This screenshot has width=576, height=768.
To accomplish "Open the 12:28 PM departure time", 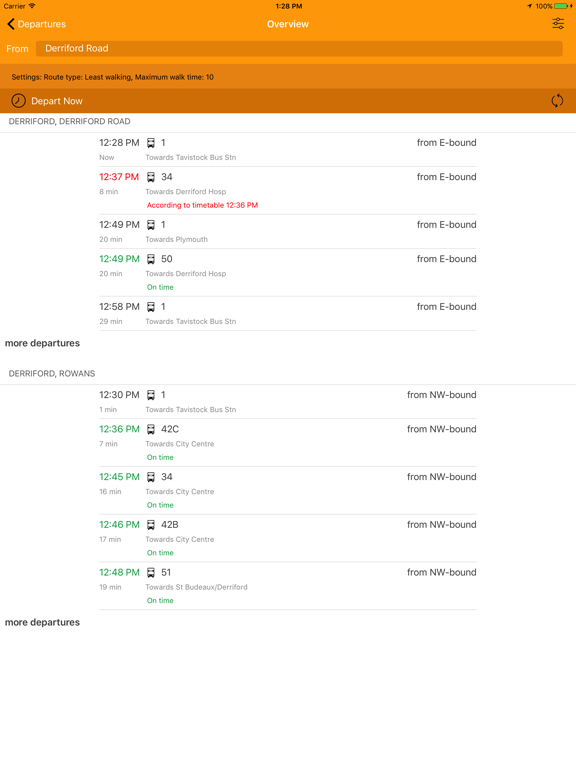I will pos(119,143).
